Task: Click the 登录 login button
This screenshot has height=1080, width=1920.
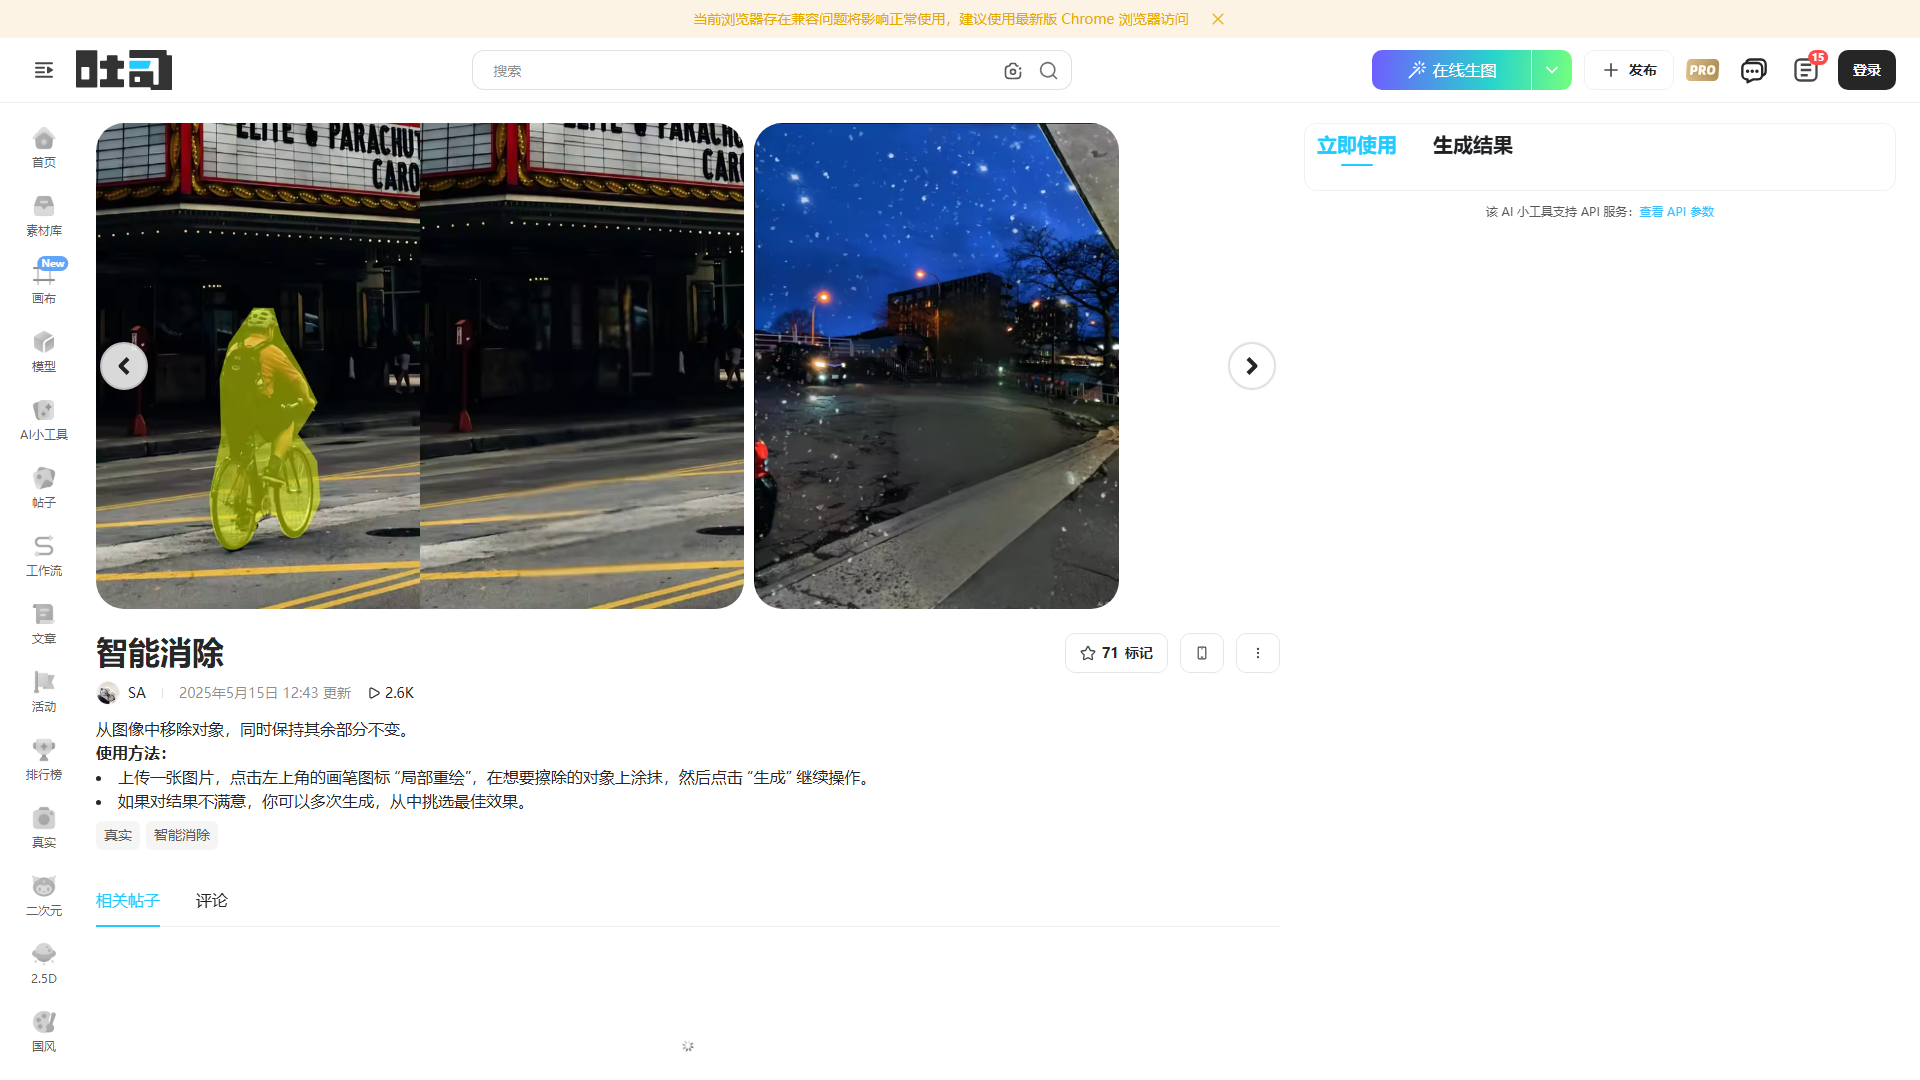Action: [1867, 70]
